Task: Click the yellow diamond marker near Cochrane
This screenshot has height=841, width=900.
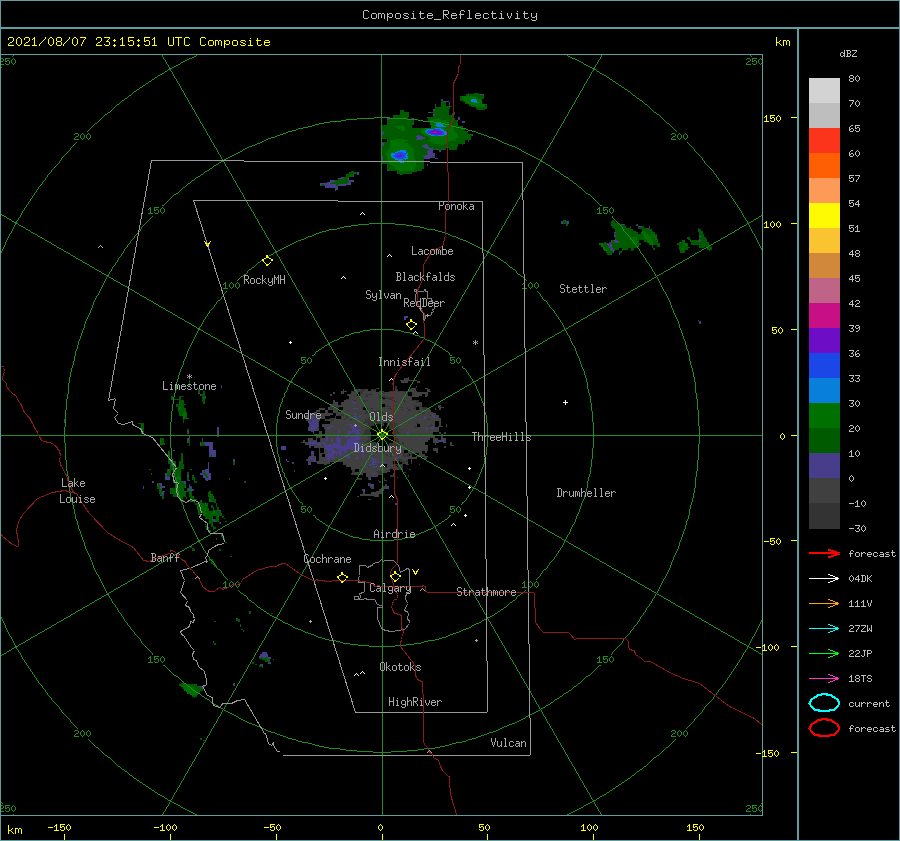Action: coord(342,578)
